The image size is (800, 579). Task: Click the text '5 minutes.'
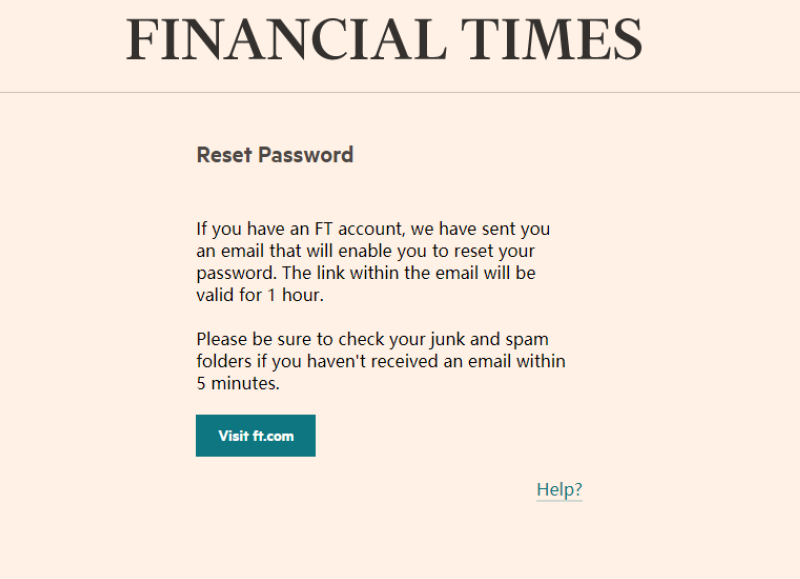pyautogui.click(x=238, y=383)
